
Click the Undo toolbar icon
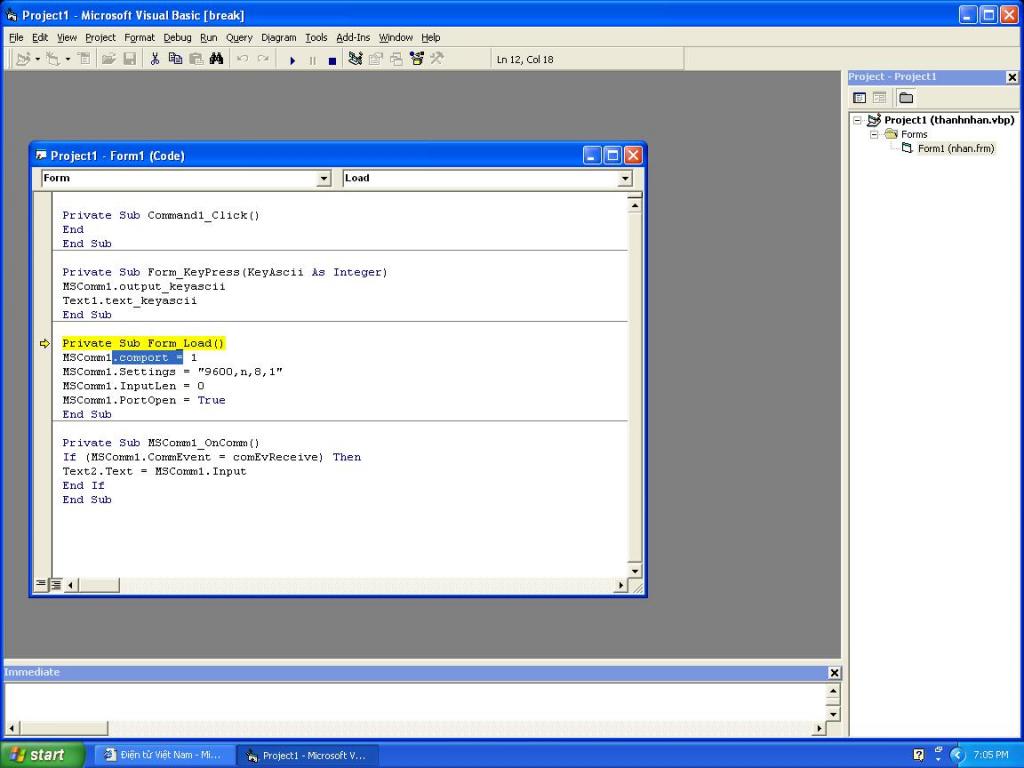coord(242,59)
